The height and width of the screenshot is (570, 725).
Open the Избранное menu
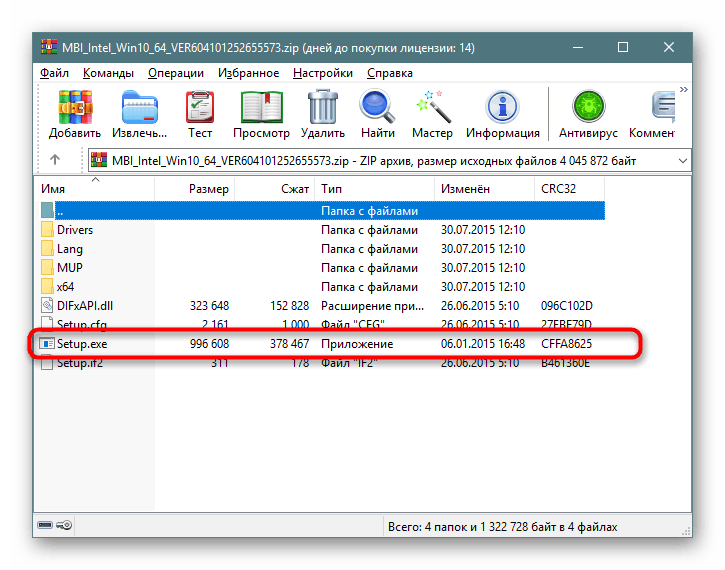(248, 73)
